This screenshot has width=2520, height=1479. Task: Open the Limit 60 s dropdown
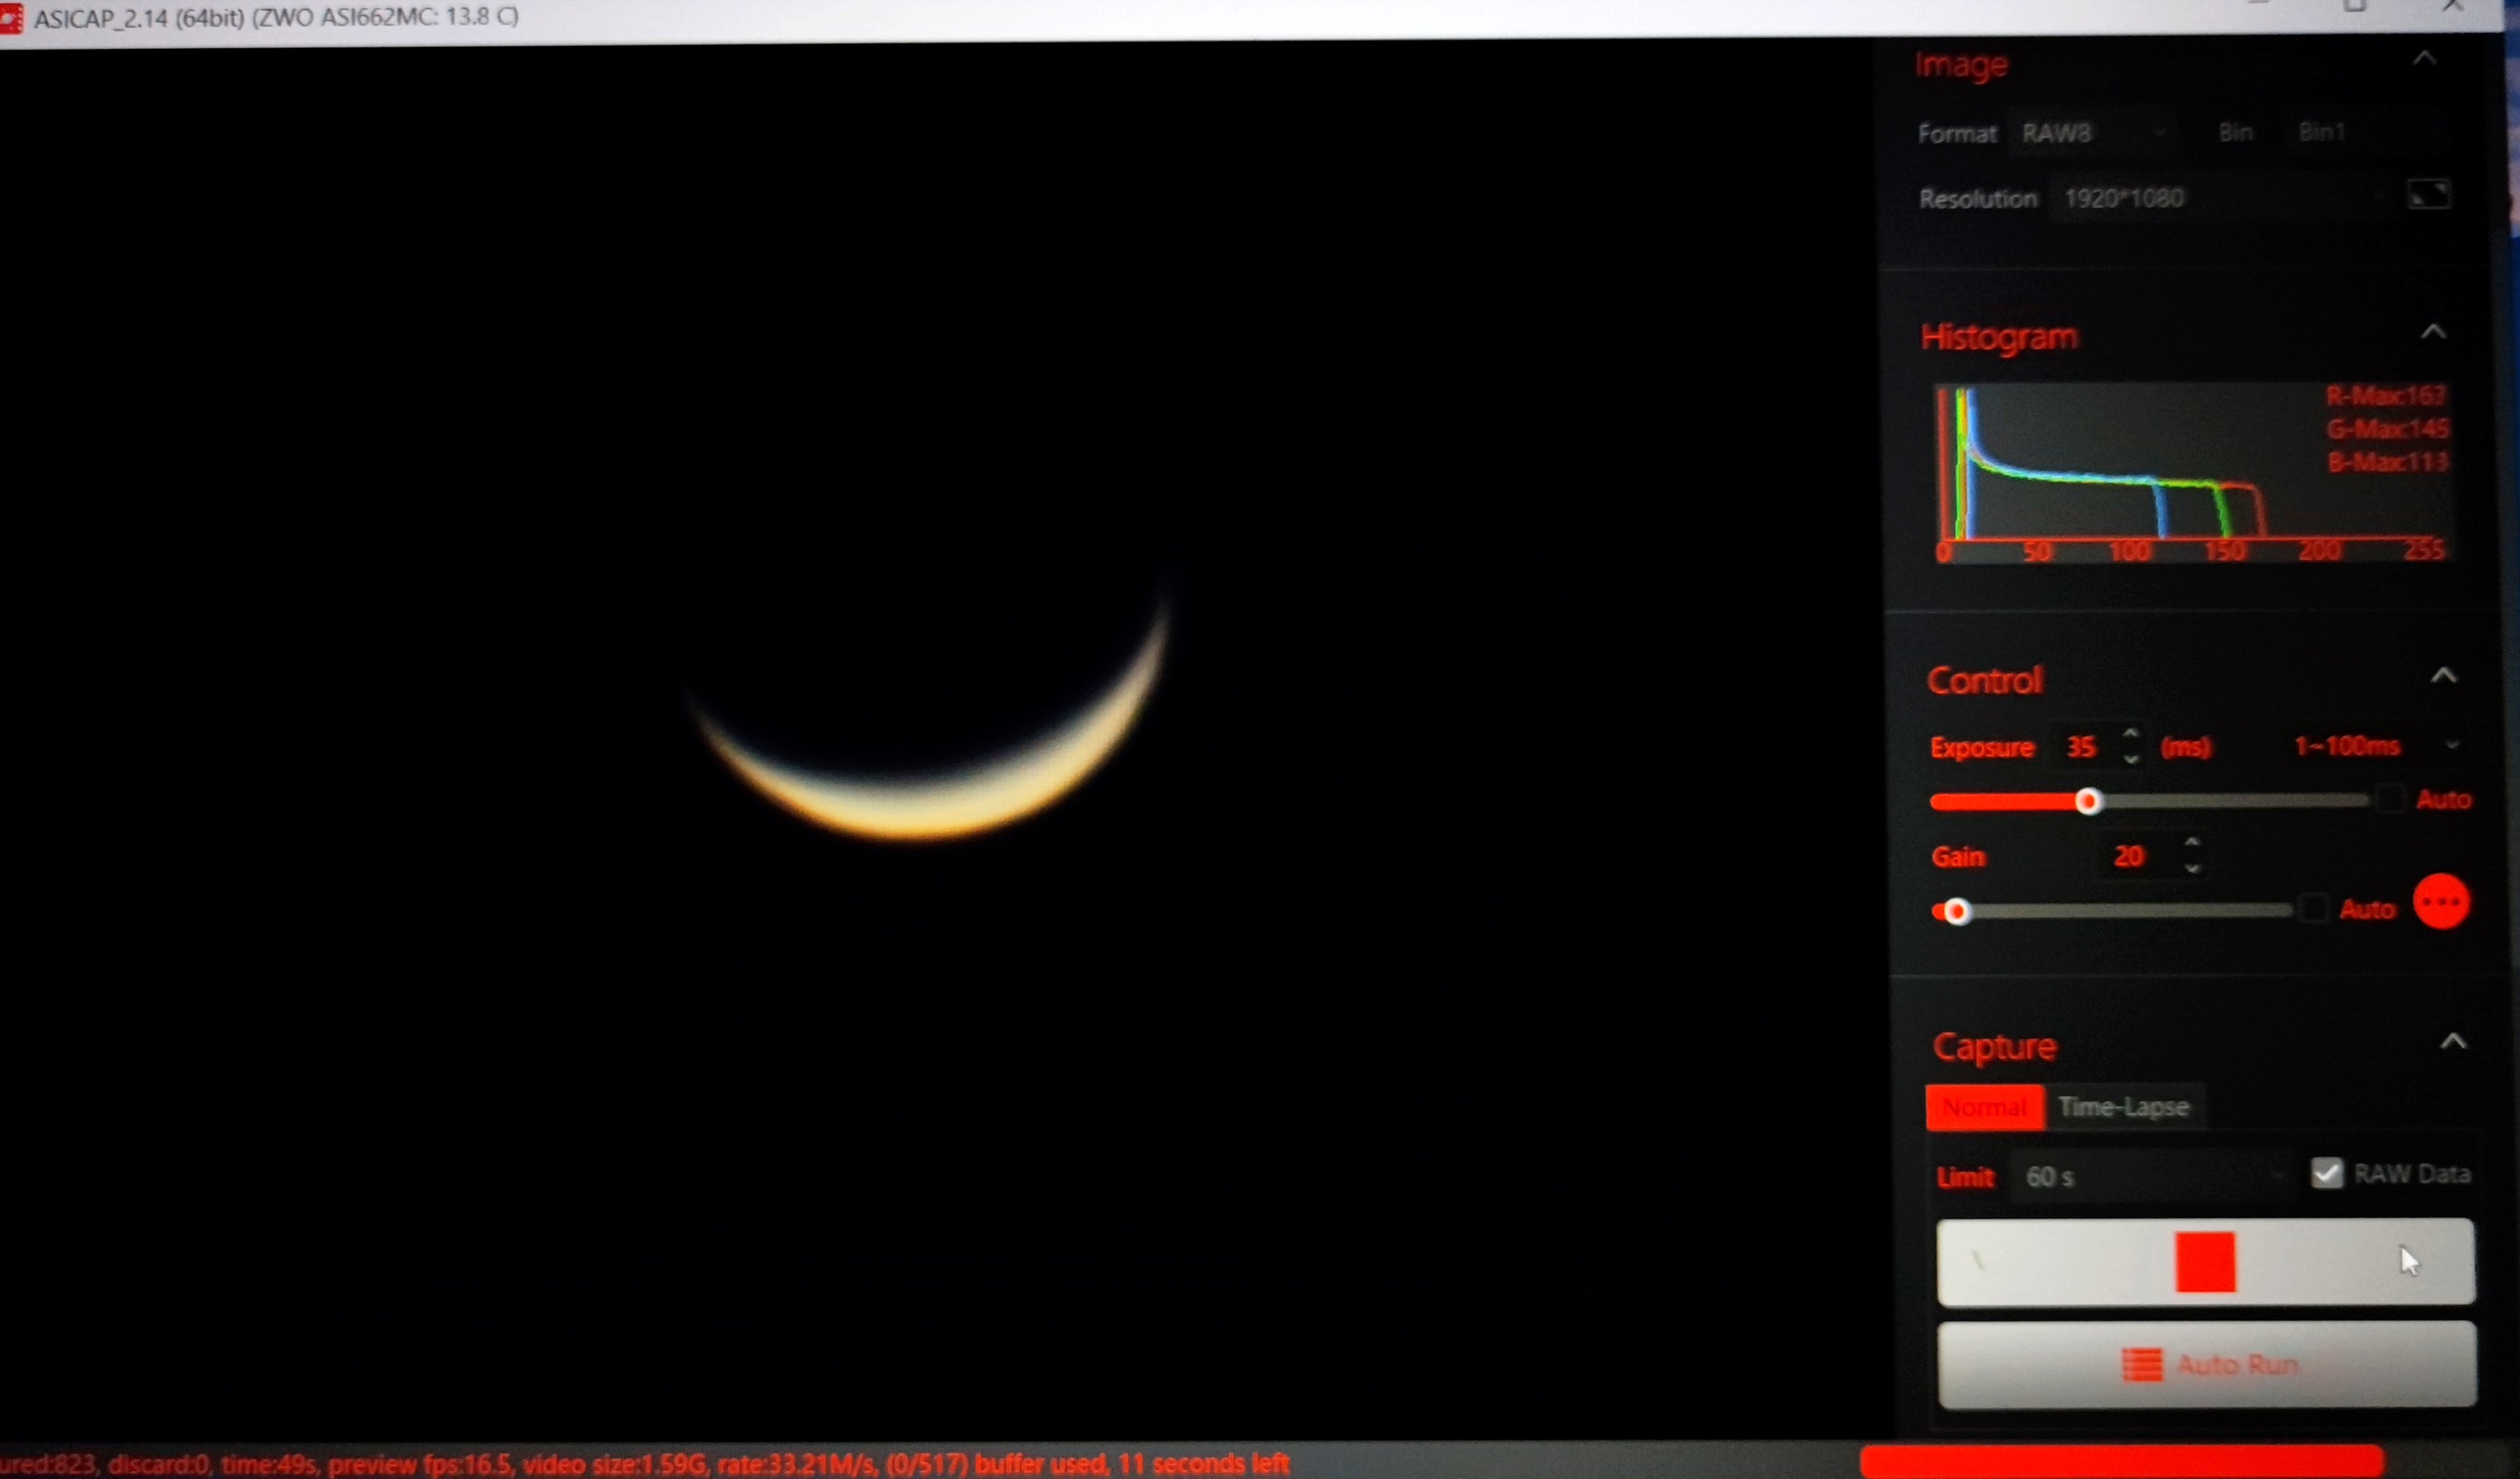[2152, 1176]
